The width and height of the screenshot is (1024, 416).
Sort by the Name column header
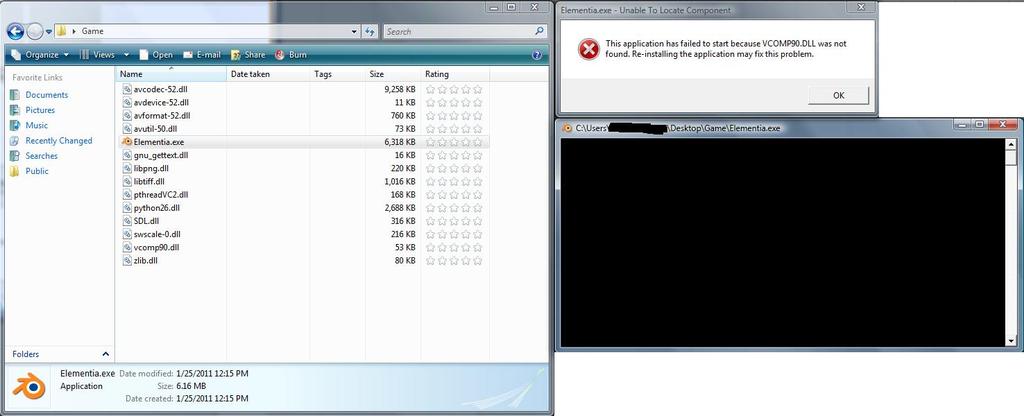(x=171, y=74)
